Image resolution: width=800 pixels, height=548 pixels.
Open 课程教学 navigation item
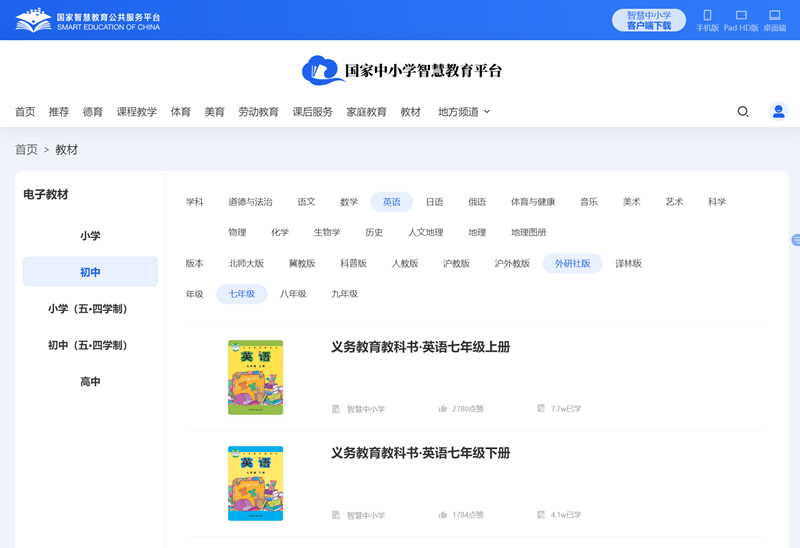click(137, 112)
